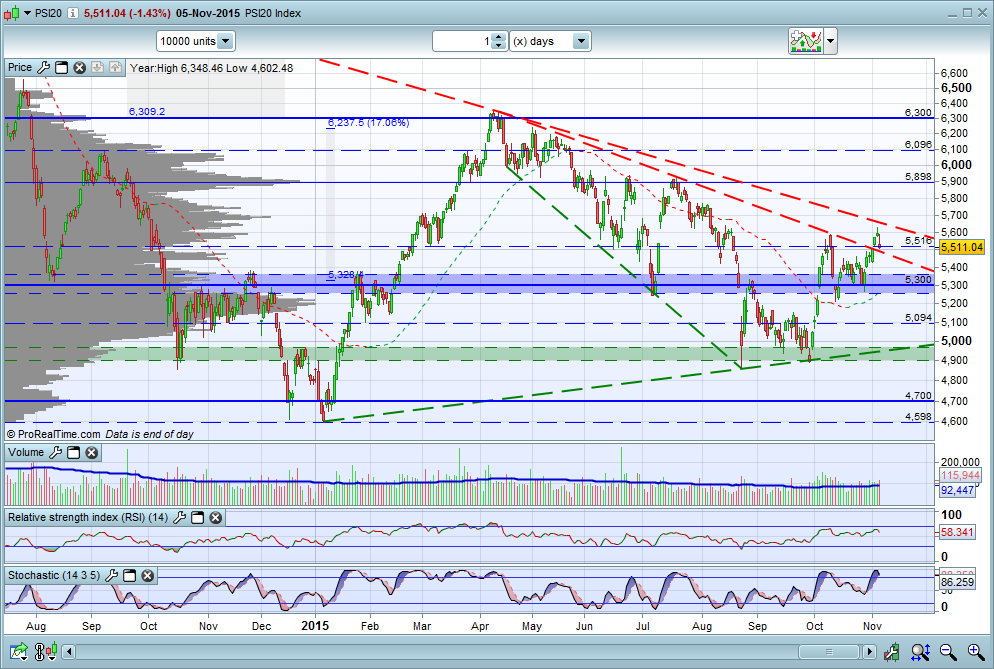Open the Price panel wrench settings
The width and height of the screenshot is (994, 669).
(44, 67)
